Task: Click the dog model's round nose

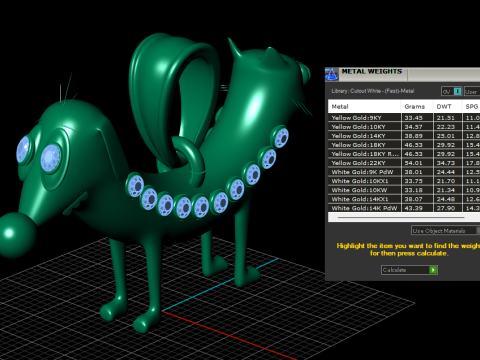Action: [x=16, y=234]
